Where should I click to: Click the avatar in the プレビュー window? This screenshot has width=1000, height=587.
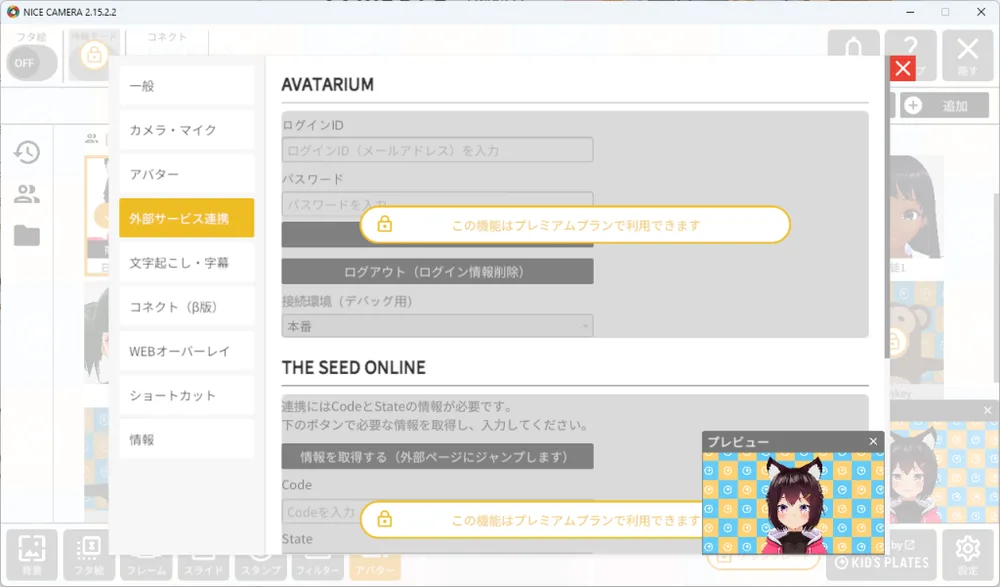[x=794, y=504]
